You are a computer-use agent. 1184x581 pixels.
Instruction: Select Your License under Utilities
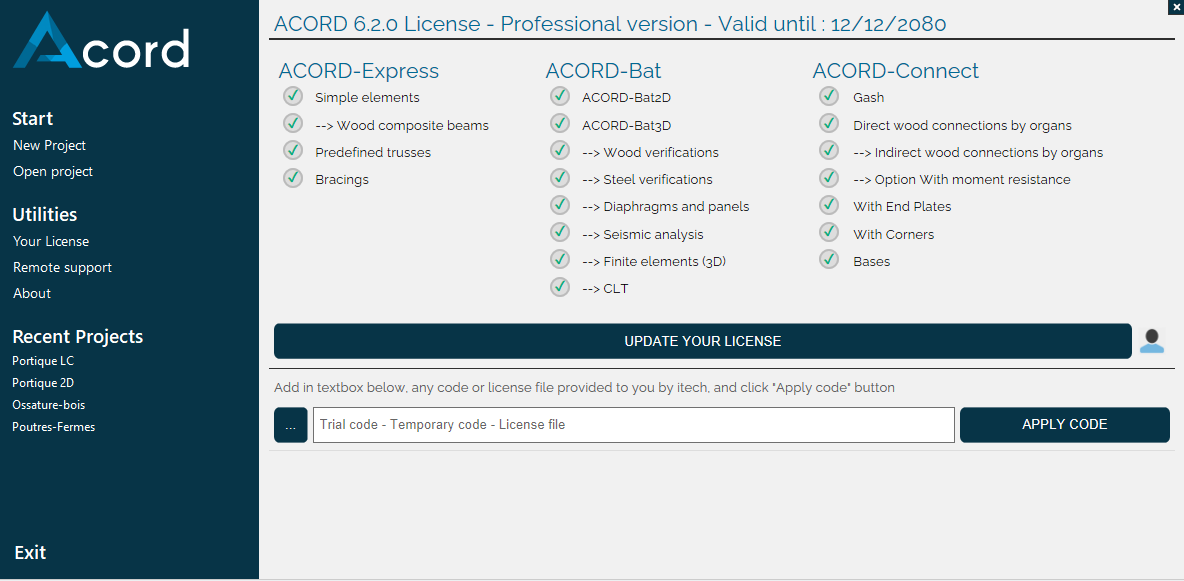point(50,241)
